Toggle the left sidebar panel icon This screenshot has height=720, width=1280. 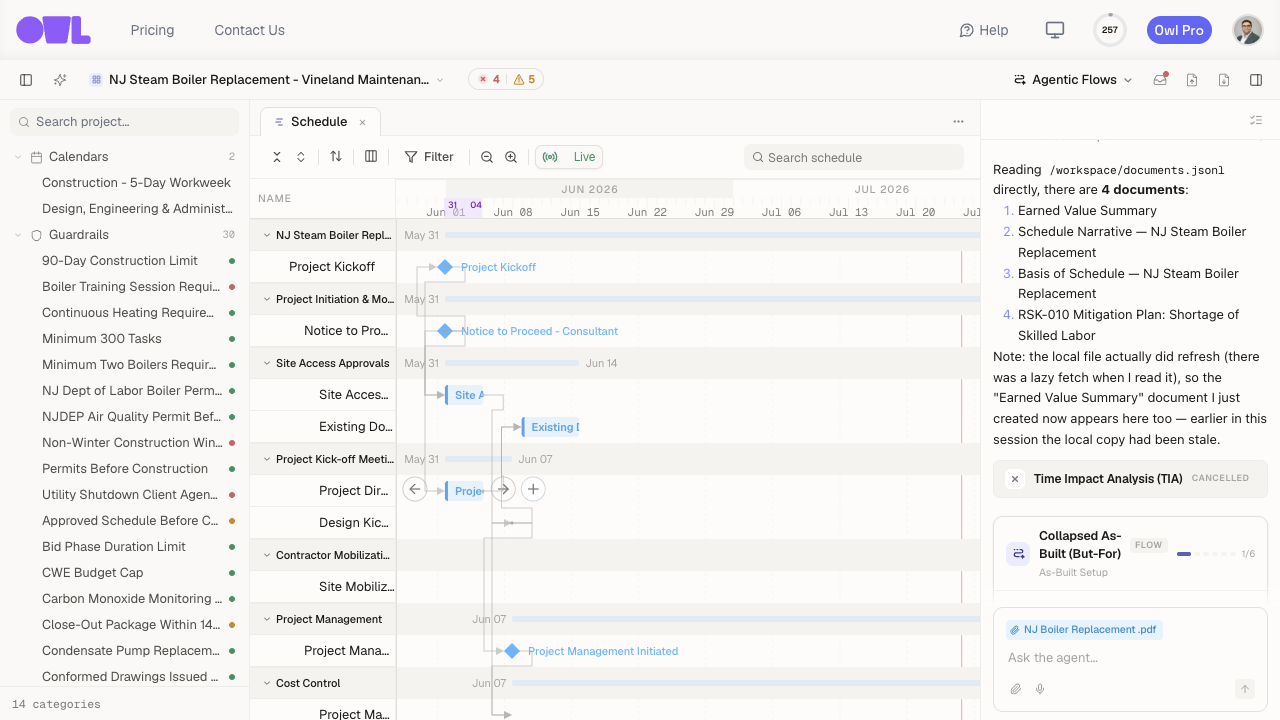26,80
